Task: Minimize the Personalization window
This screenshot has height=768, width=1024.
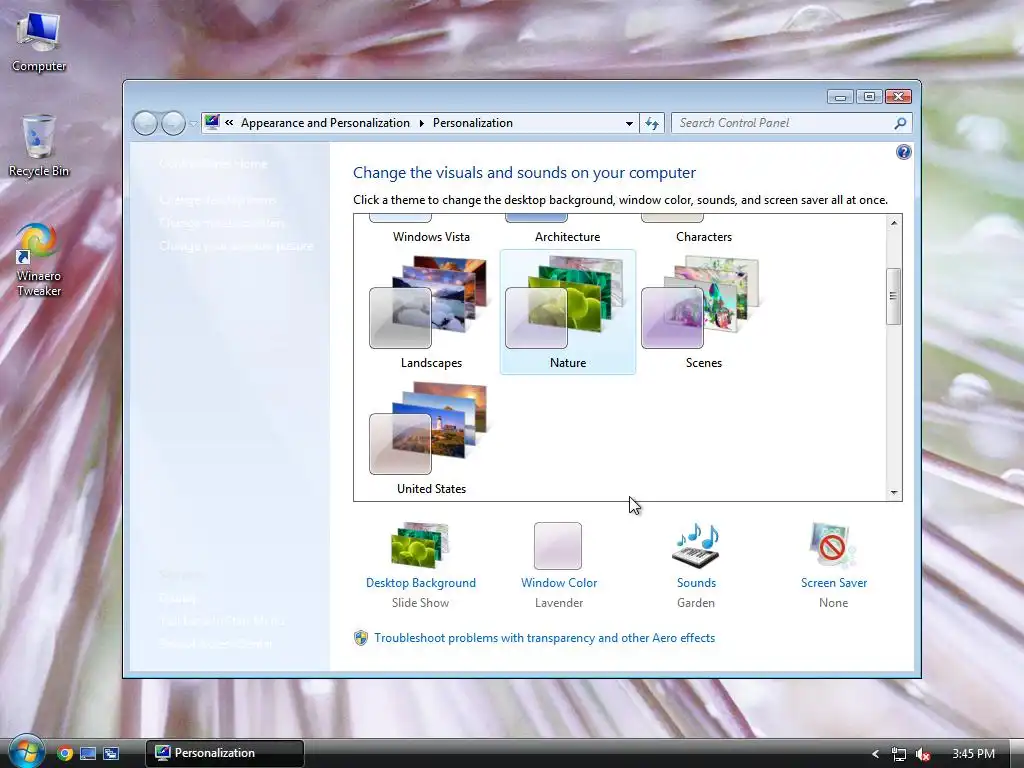Action: pyautogui.click(x=840, y=97)
